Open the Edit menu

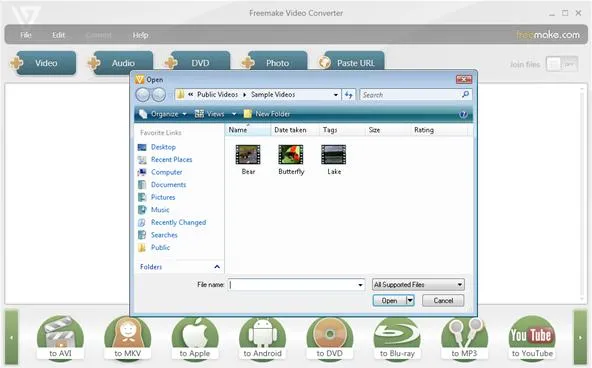[59, 35]
